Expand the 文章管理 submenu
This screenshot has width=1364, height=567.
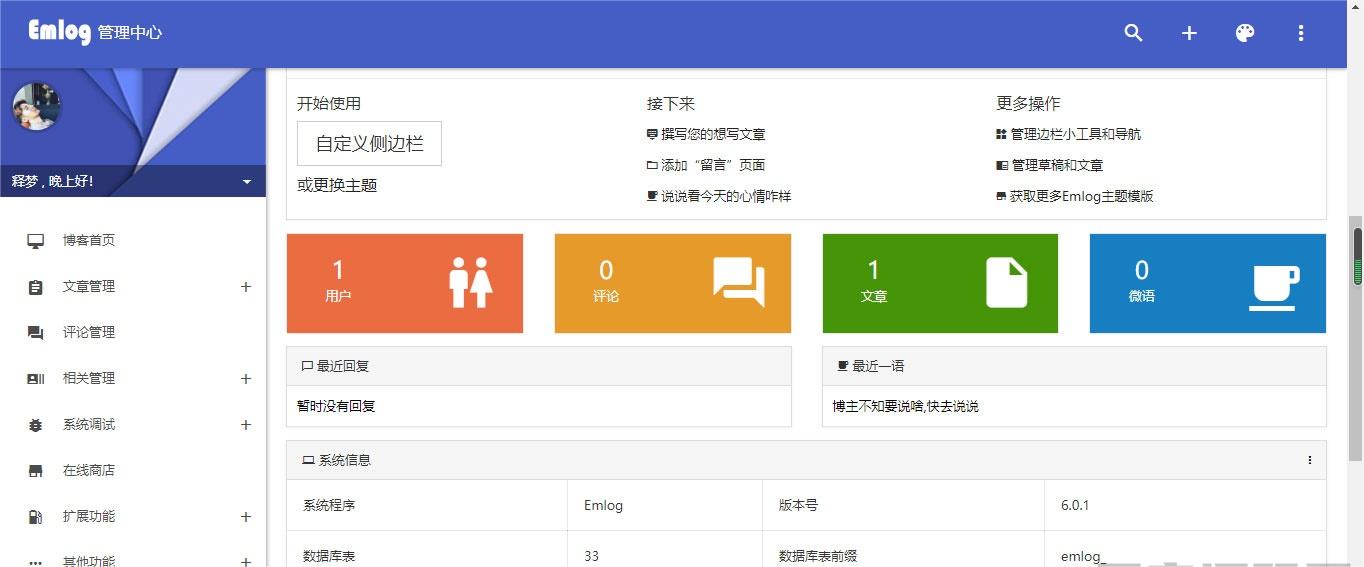click(x=246, y=287)
